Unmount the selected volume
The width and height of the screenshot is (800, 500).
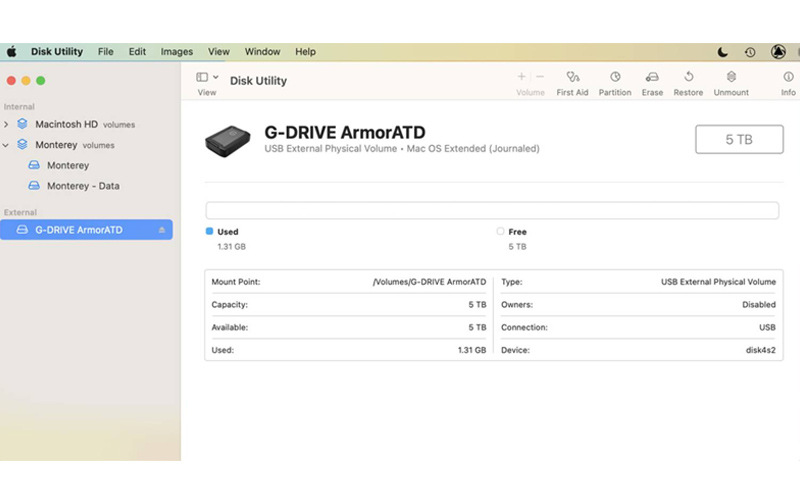(731, 77)
